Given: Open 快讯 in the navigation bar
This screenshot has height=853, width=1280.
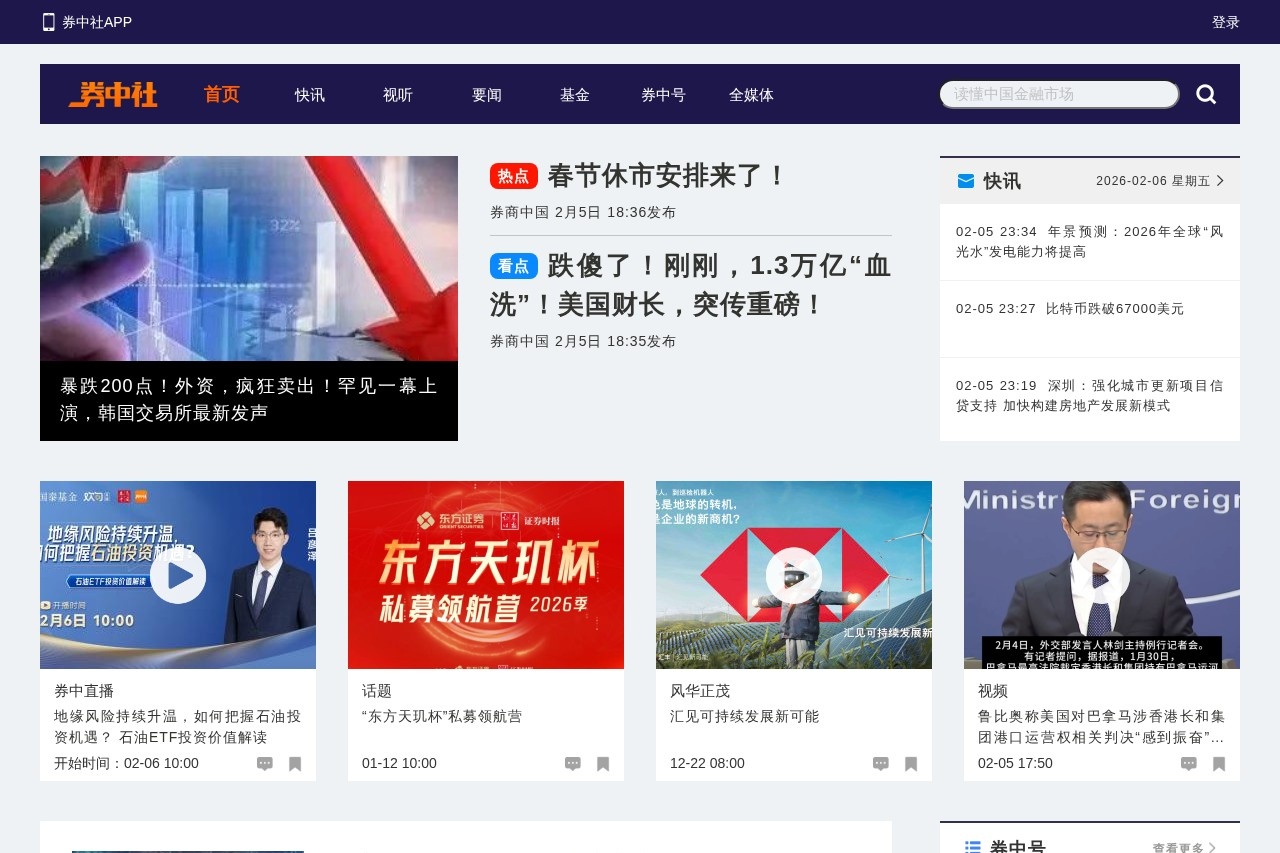Looking at the screenshot, I should [310, 95].
